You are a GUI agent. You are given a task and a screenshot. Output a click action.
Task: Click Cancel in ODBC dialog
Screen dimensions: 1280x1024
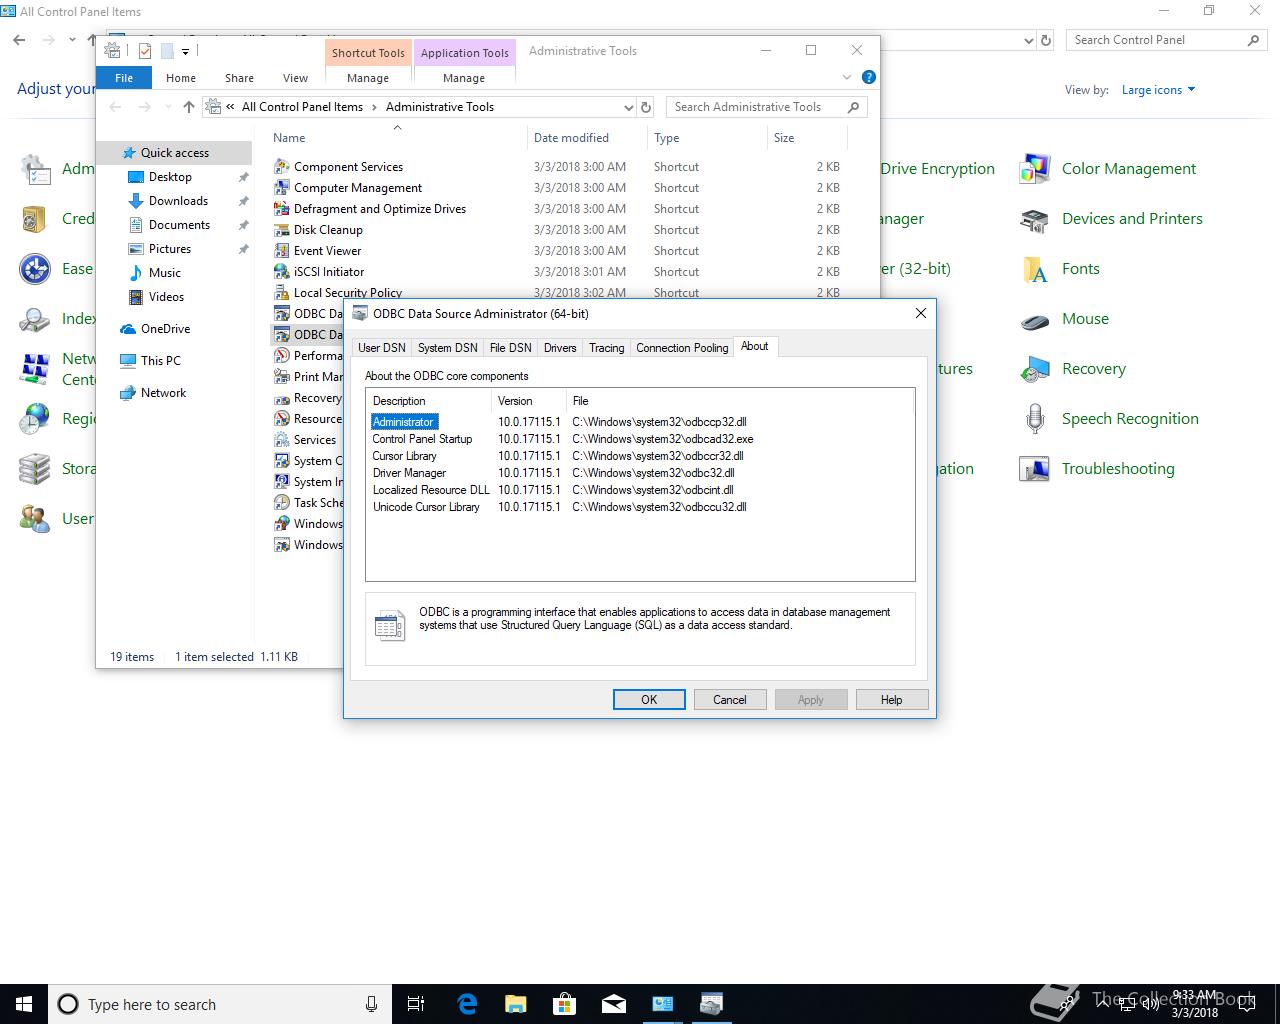tap(730, 700)
